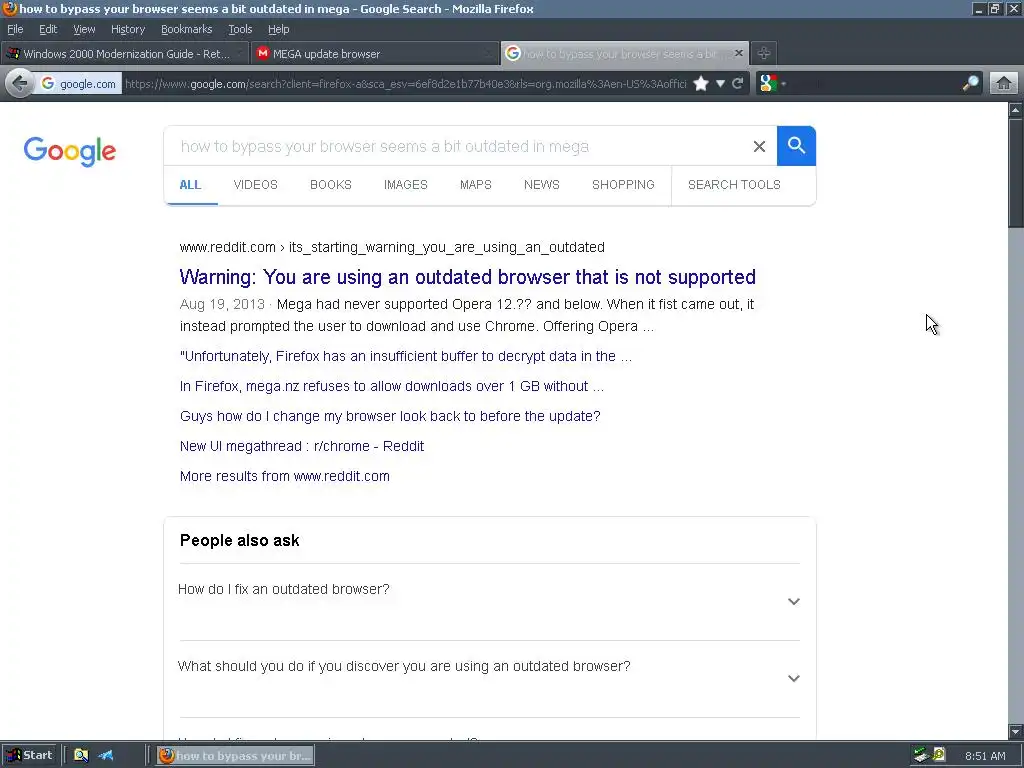The height and width of the screenshot is (768, 1024).
Task: Close the Google Search tab
Action: click(x=739, y=53)
